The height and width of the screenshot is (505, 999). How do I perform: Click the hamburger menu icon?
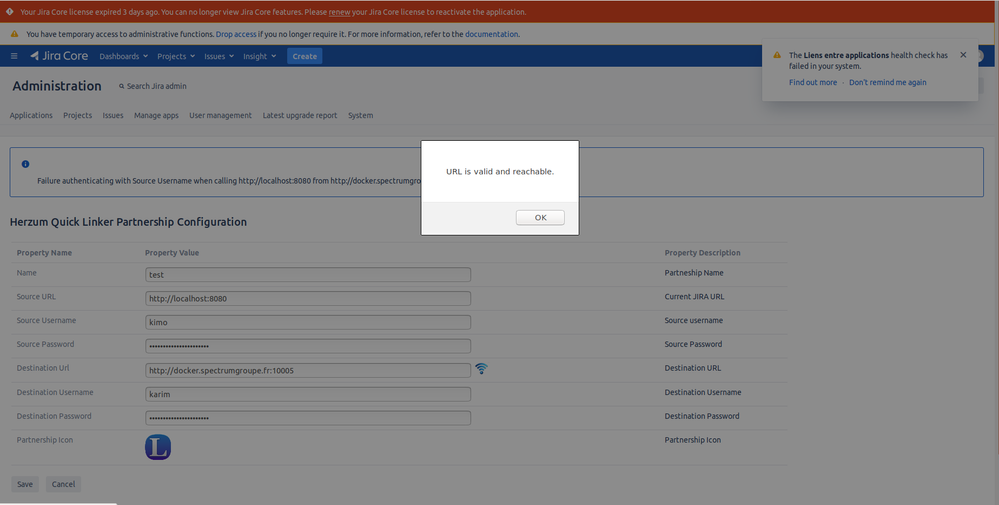coord(14,56)
